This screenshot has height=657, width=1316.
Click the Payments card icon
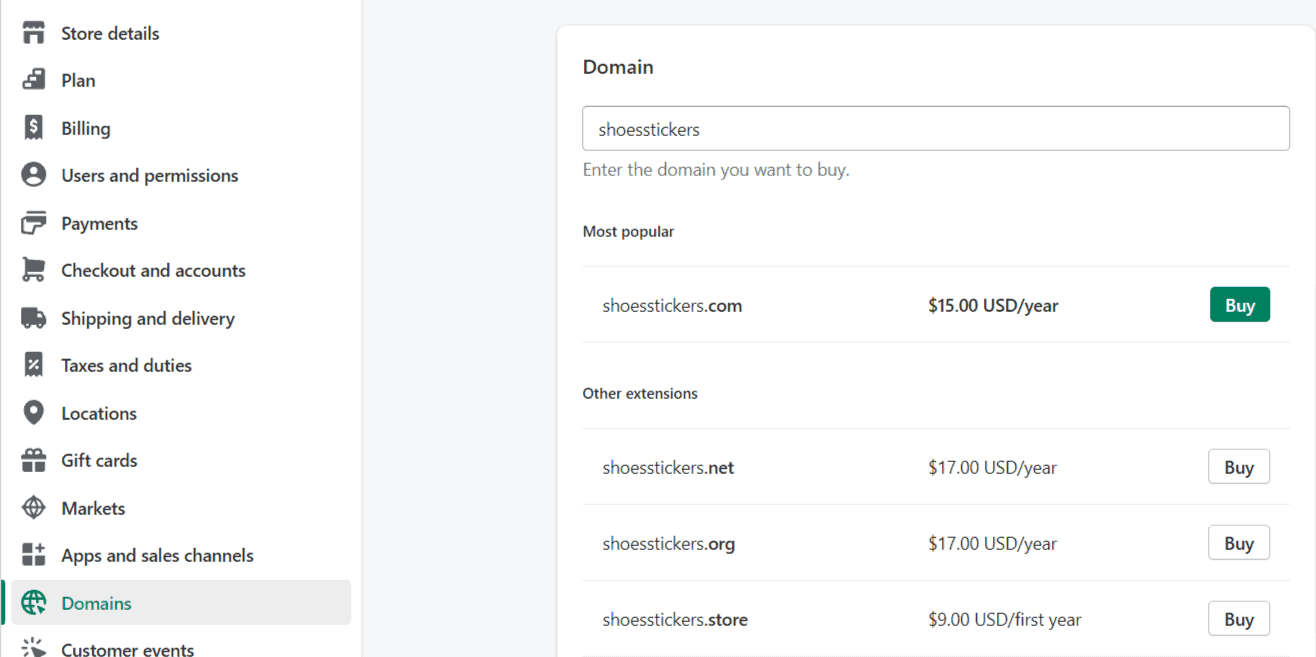point(34,223)
